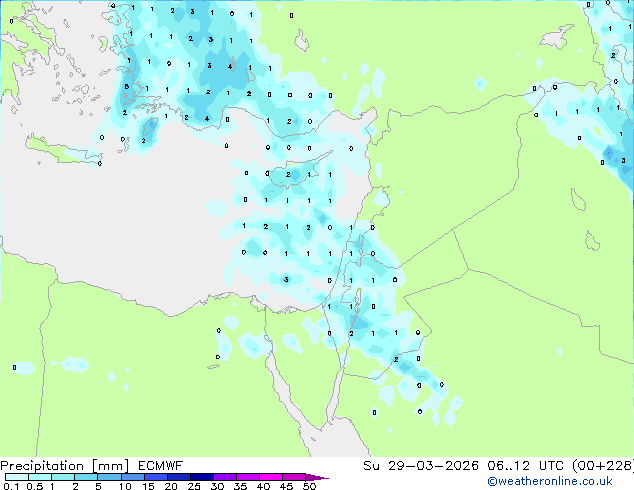Click the 'Precipitation' title text
The image size is (634, 490).
tap(42, 466)
